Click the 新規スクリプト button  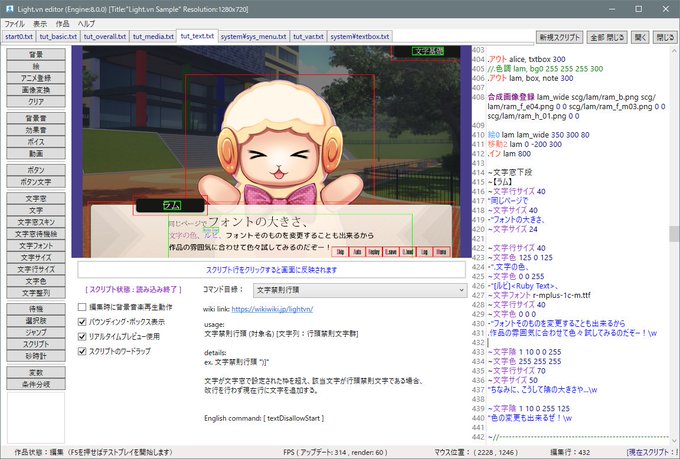tap(559, 37)
